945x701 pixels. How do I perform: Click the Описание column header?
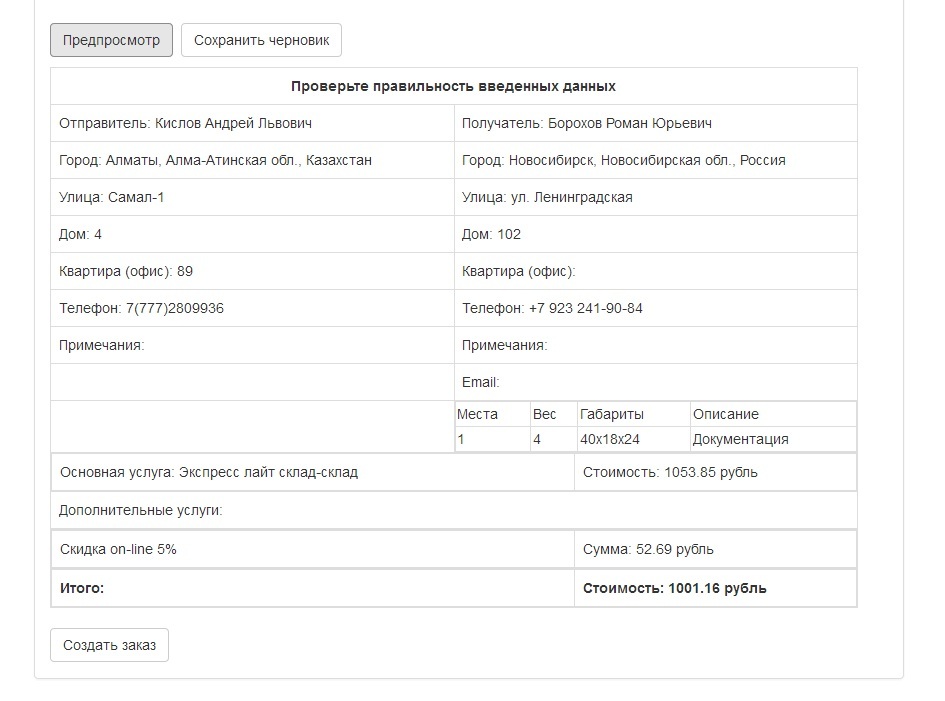[726, 414]
